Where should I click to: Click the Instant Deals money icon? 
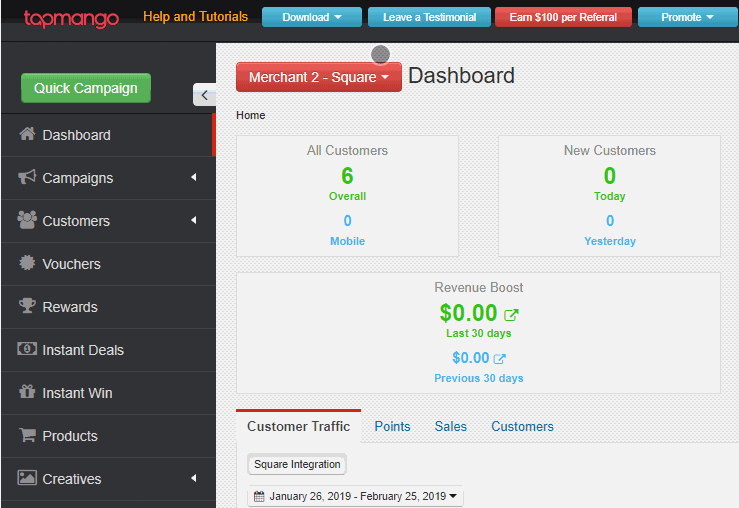tap(27, 349)
